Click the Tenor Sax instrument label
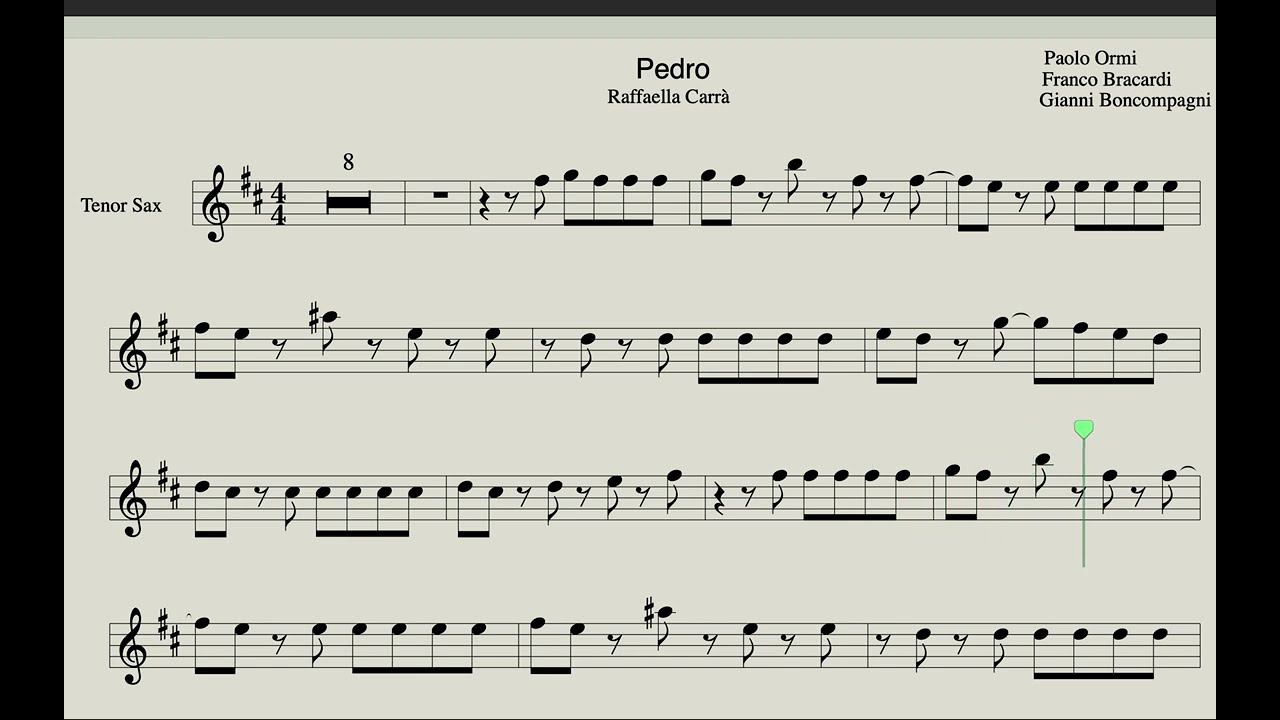 121,205
